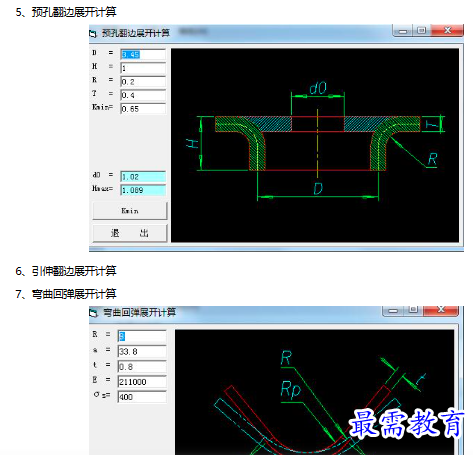Screen dimensions: 473x455
Task: Click the R field in springback window
Action: (x=142, y=336)
